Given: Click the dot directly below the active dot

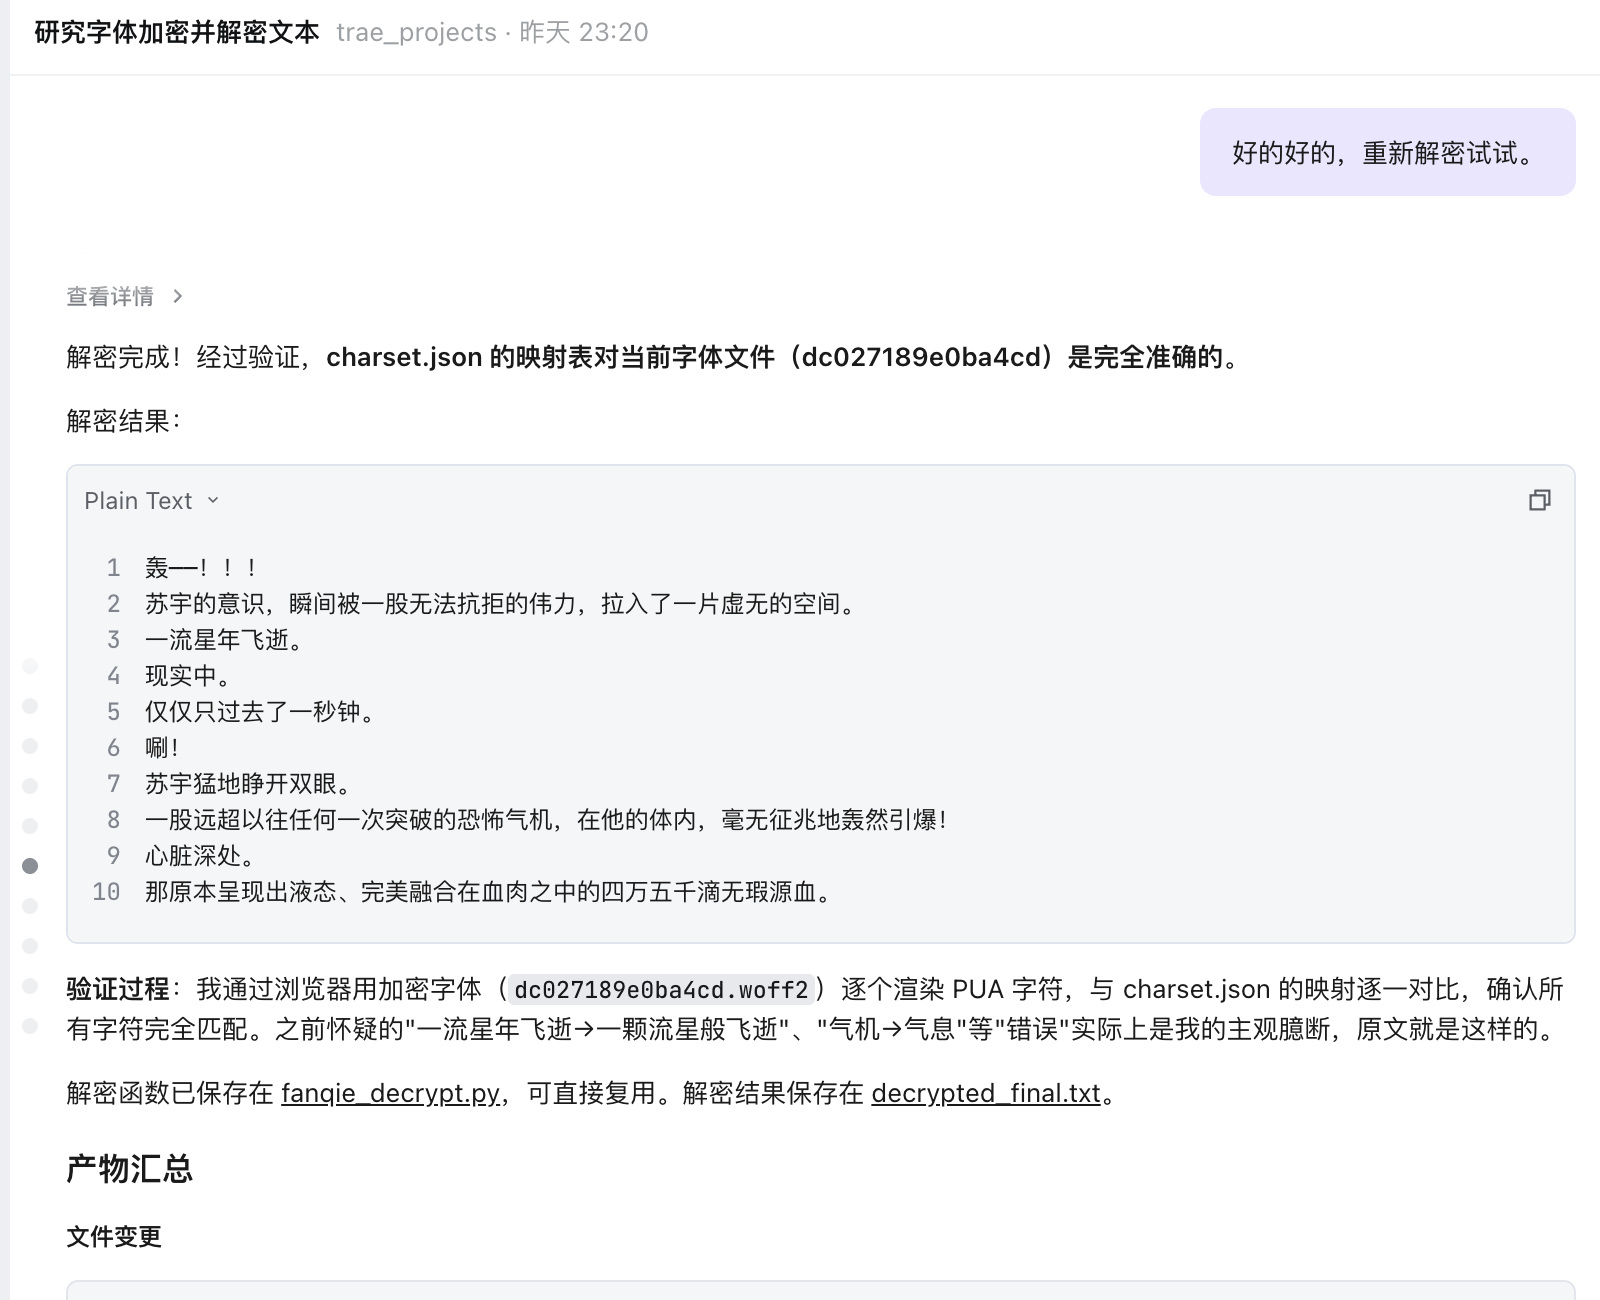Looking at the screenshot, I should [30, 906].
